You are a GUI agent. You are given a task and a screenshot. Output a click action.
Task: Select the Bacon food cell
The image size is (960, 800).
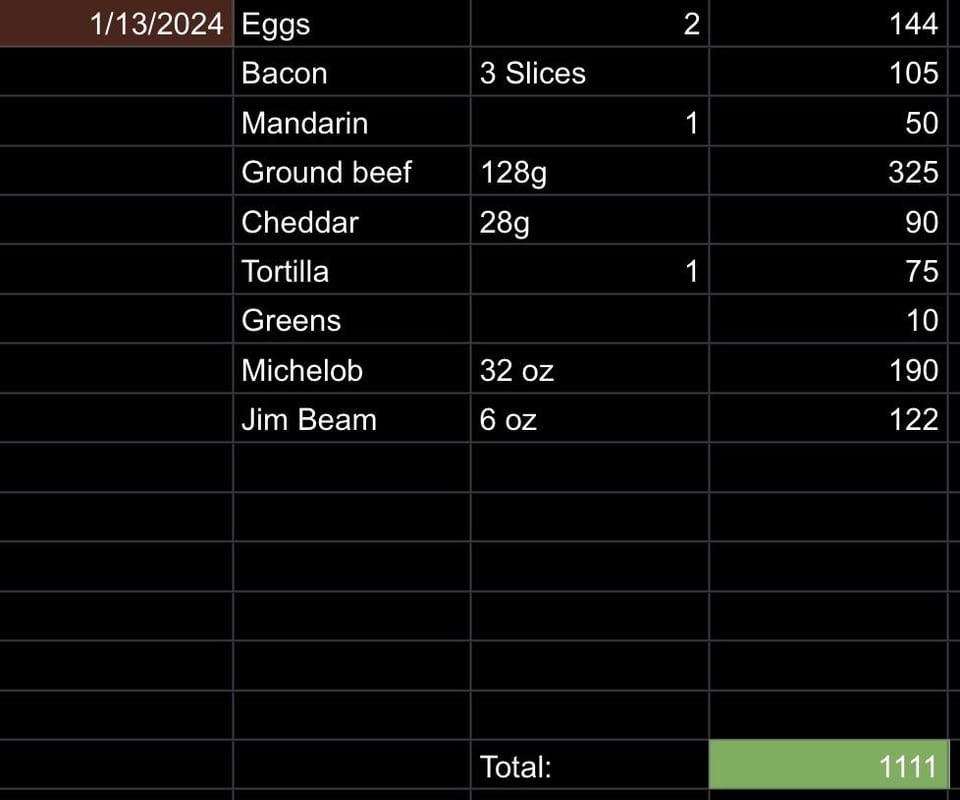[x=352, y=72]
